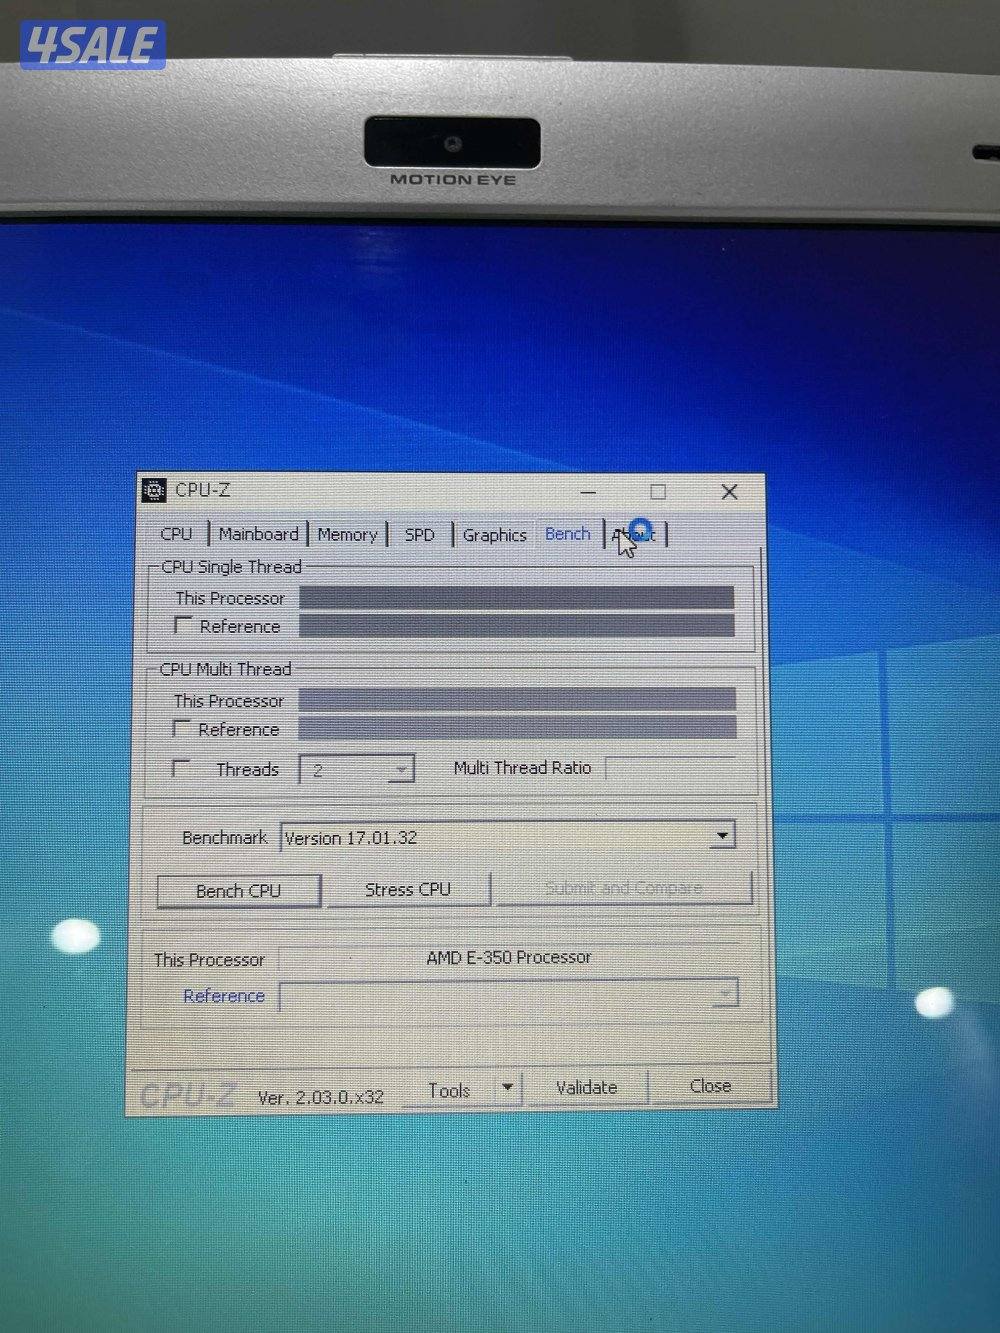Viewport: 1000px width, 1333px height.
Task: Run the Stress CPU test
Action: click(x=407, y=889)
